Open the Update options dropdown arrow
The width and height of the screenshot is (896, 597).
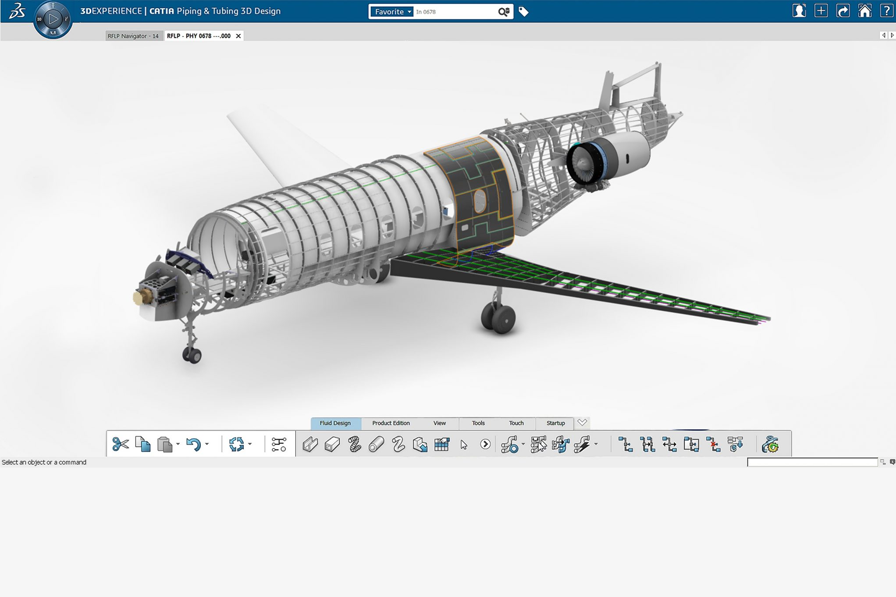(x=250, y=444)
